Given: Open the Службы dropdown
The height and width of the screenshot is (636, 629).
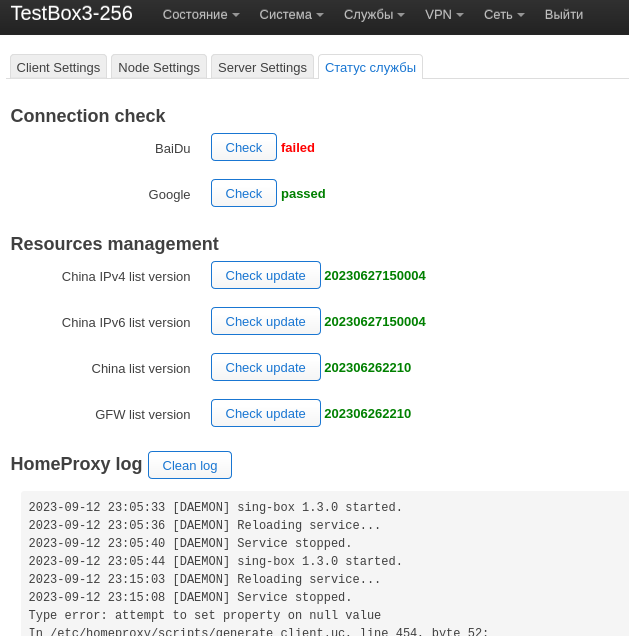Looking at the screenshot, I should click(x=374, y=15).
